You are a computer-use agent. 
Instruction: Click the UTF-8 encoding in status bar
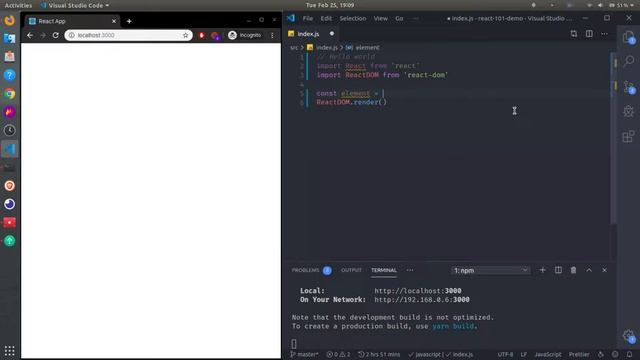505,354
